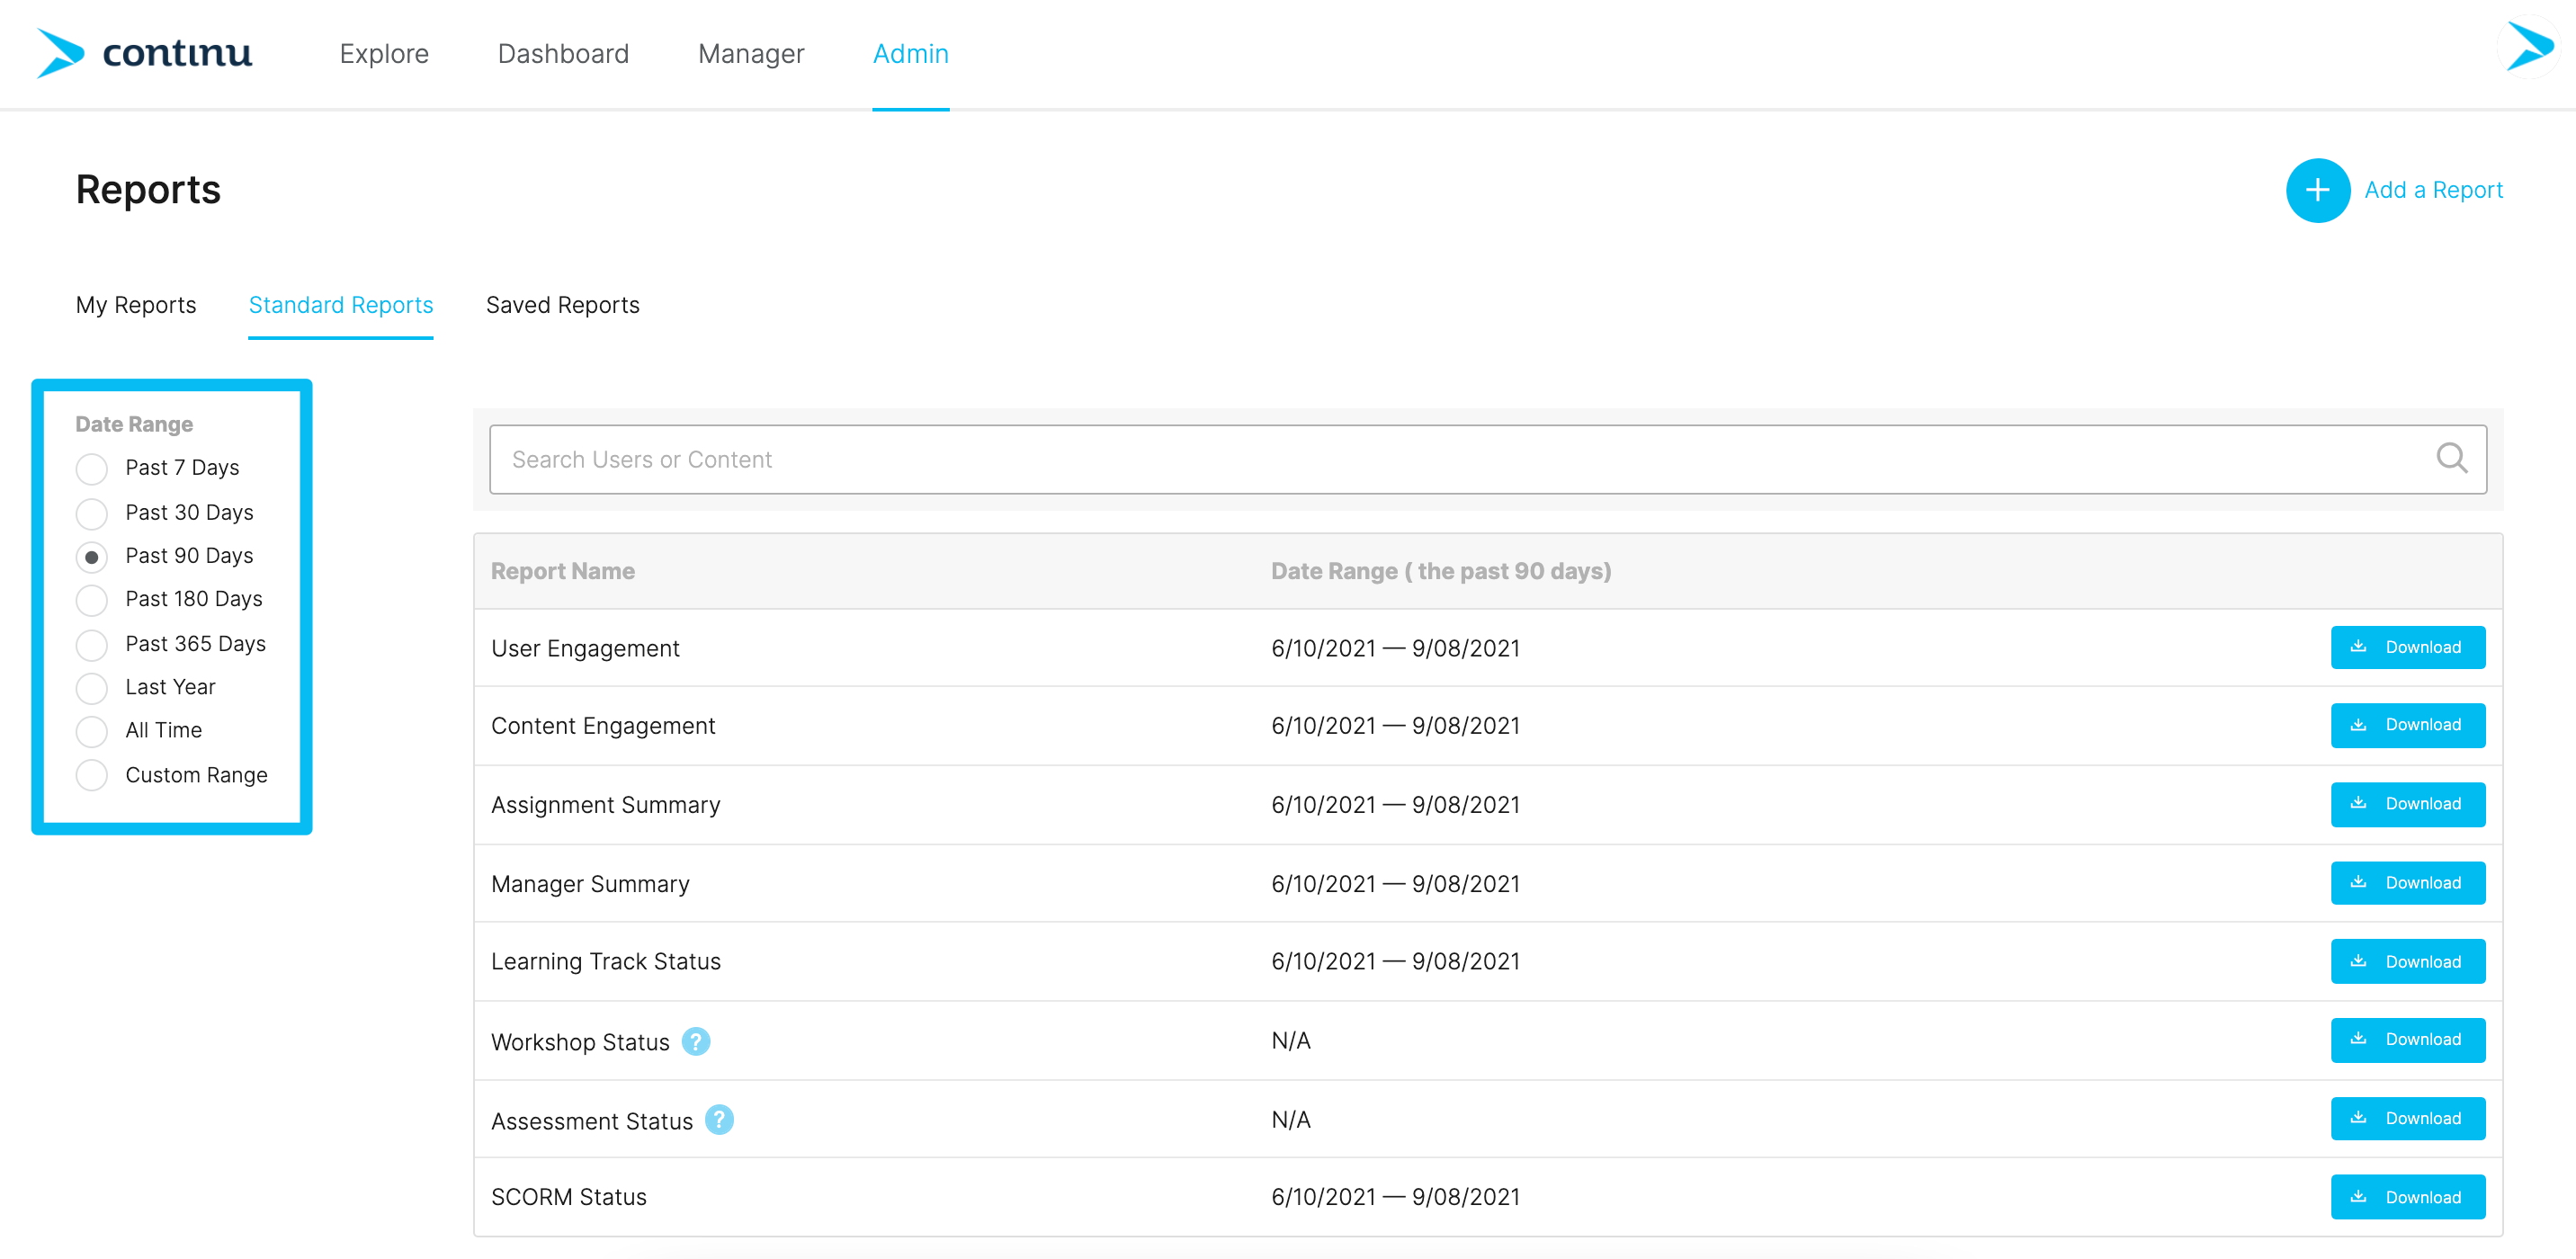2576x1259 pixels.
Task: Click the N/A value for Assessment Status
Action: (x=1291, y=1120)
